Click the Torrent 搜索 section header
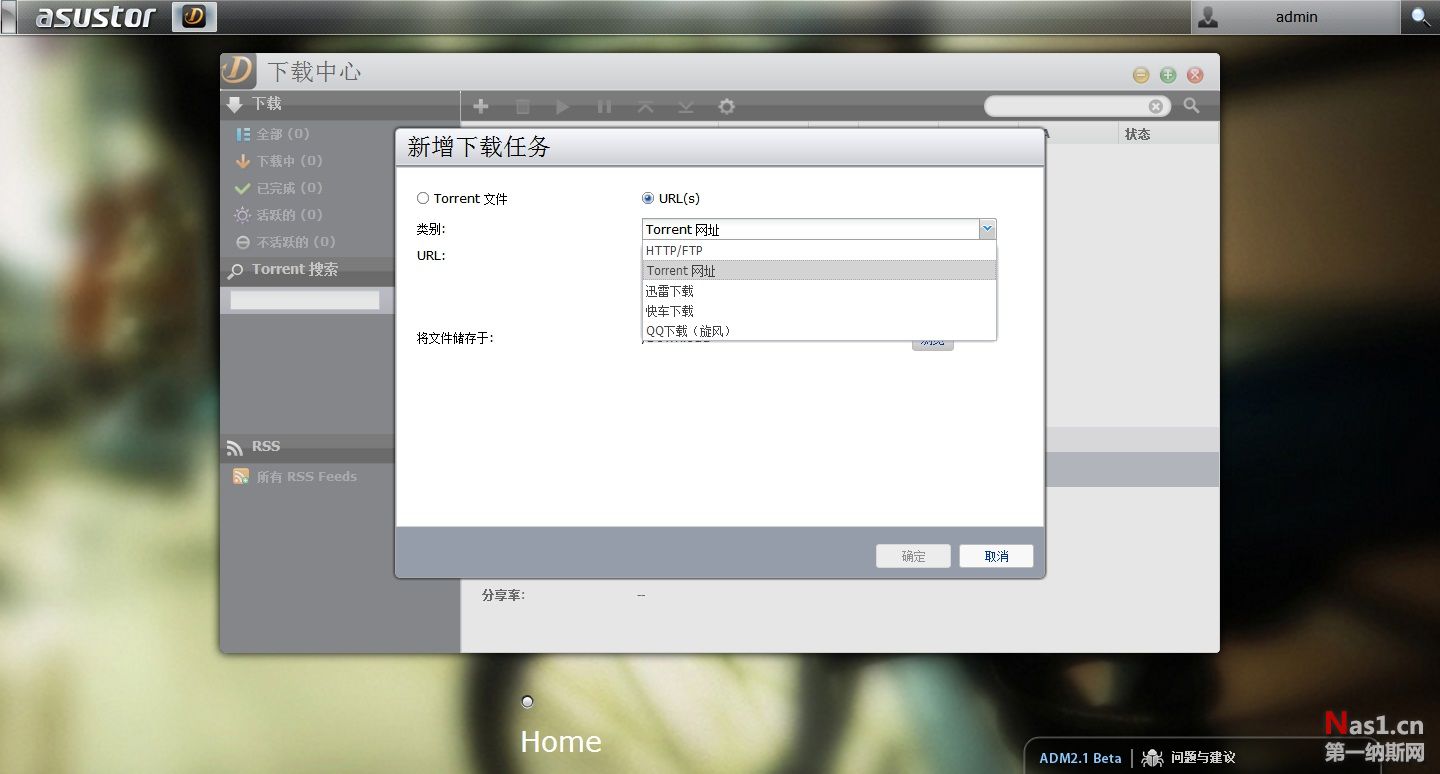Screen dimensions: 1440x774 307,270
